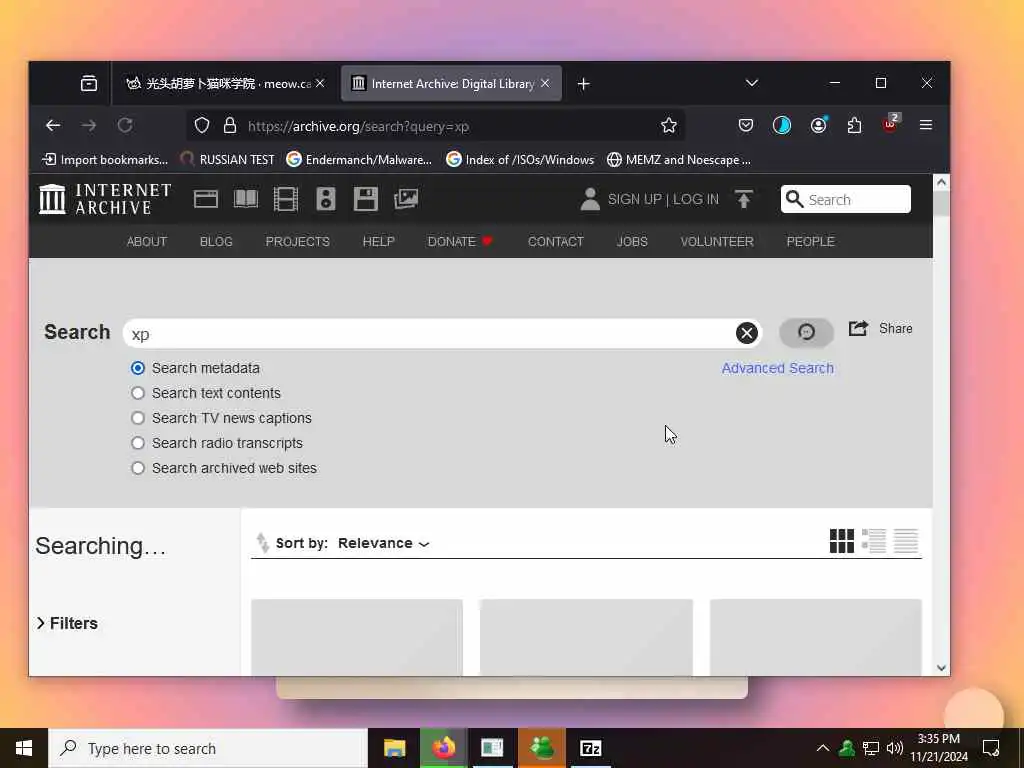Open the Books/Texts media icon
This screenshot has height=768, width=1024.
coord(246,199)
